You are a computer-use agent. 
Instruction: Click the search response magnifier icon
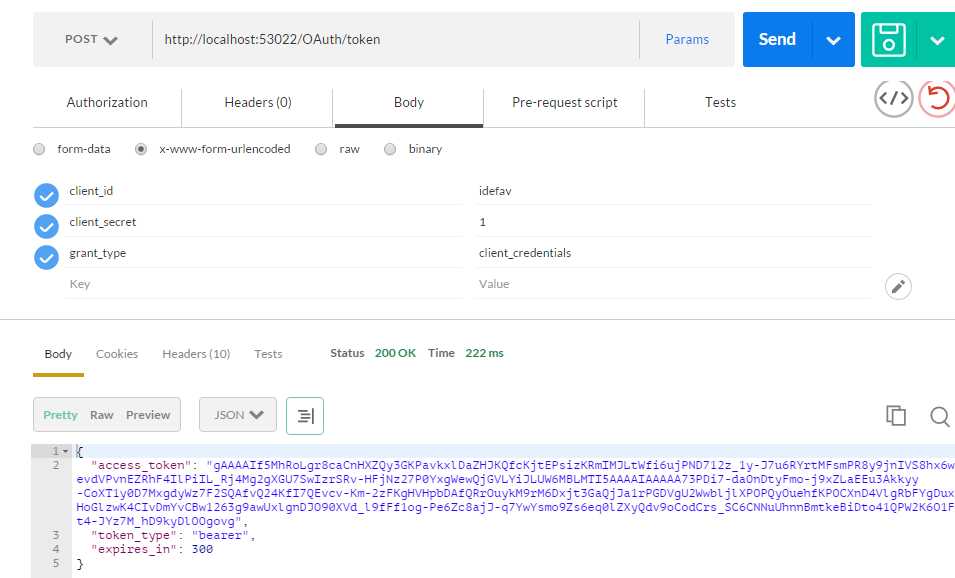pos(940,417)
